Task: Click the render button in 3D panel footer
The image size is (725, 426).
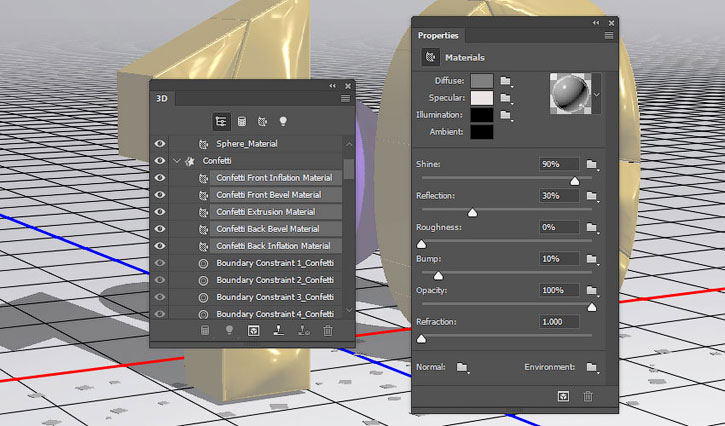Action: pyautogui.click(x=253, y=331)
